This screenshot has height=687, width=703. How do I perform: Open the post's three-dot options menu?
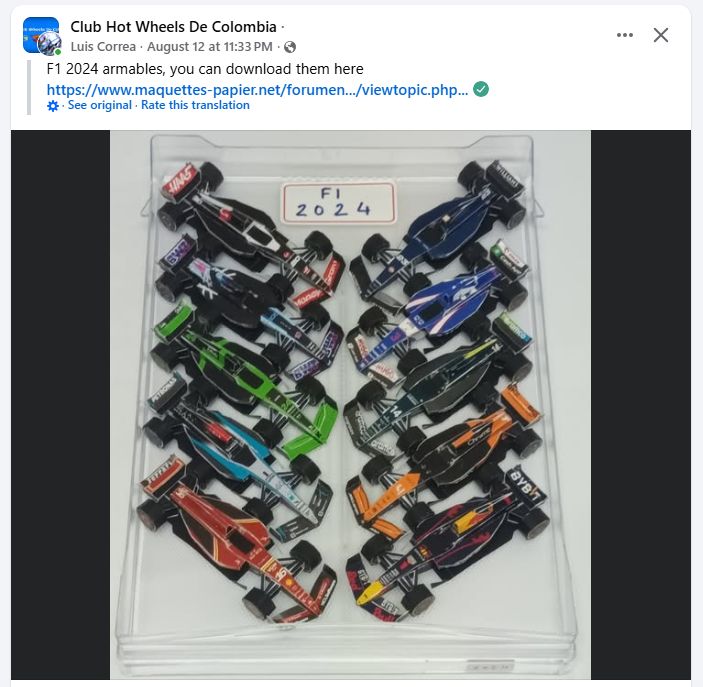(x=625, y=35)
